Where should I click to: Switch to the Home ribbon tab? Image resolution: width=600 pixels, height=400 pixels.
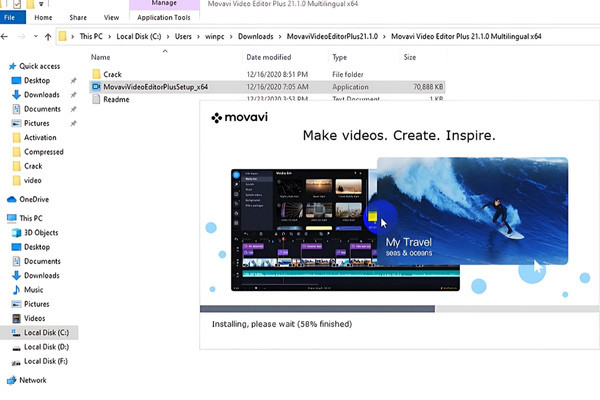click(43, 18)
